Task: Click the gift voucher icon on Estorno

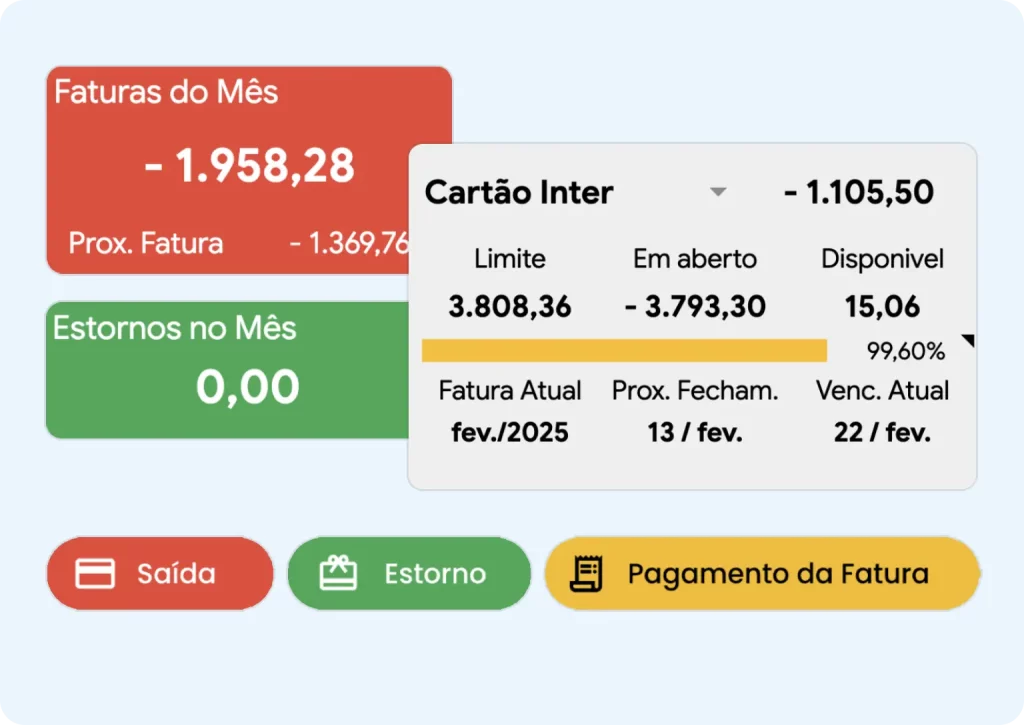Action: [x=338, y=573]
